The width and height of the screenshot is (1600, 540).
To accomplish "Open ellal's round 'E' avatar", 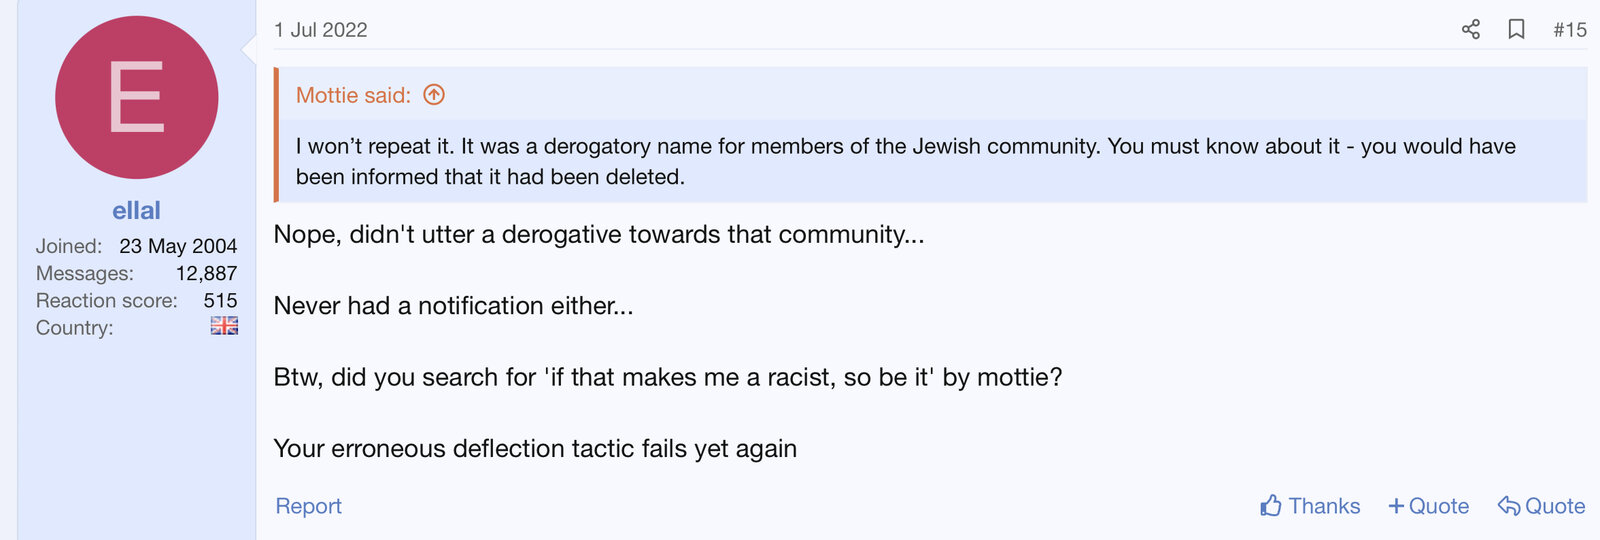I will [137, 97].
